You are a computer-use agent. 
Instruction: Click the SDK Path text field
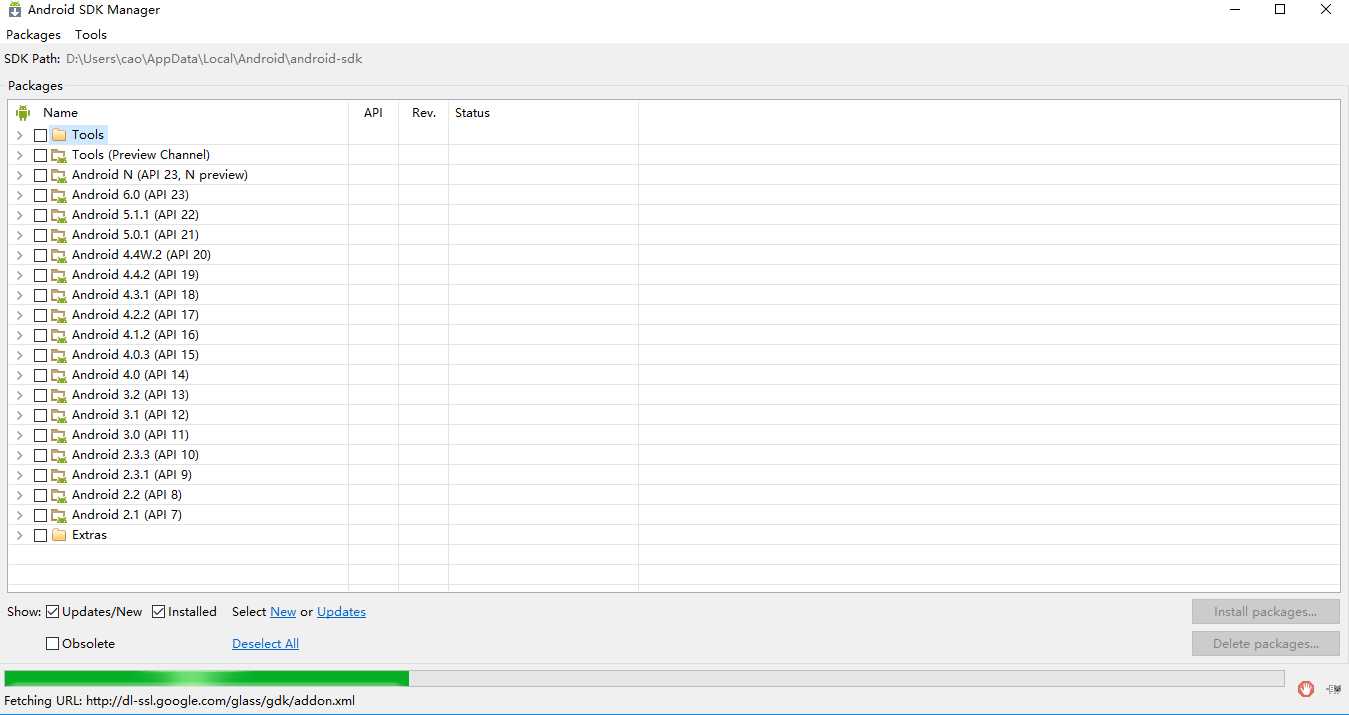click(x=214, y=59)
